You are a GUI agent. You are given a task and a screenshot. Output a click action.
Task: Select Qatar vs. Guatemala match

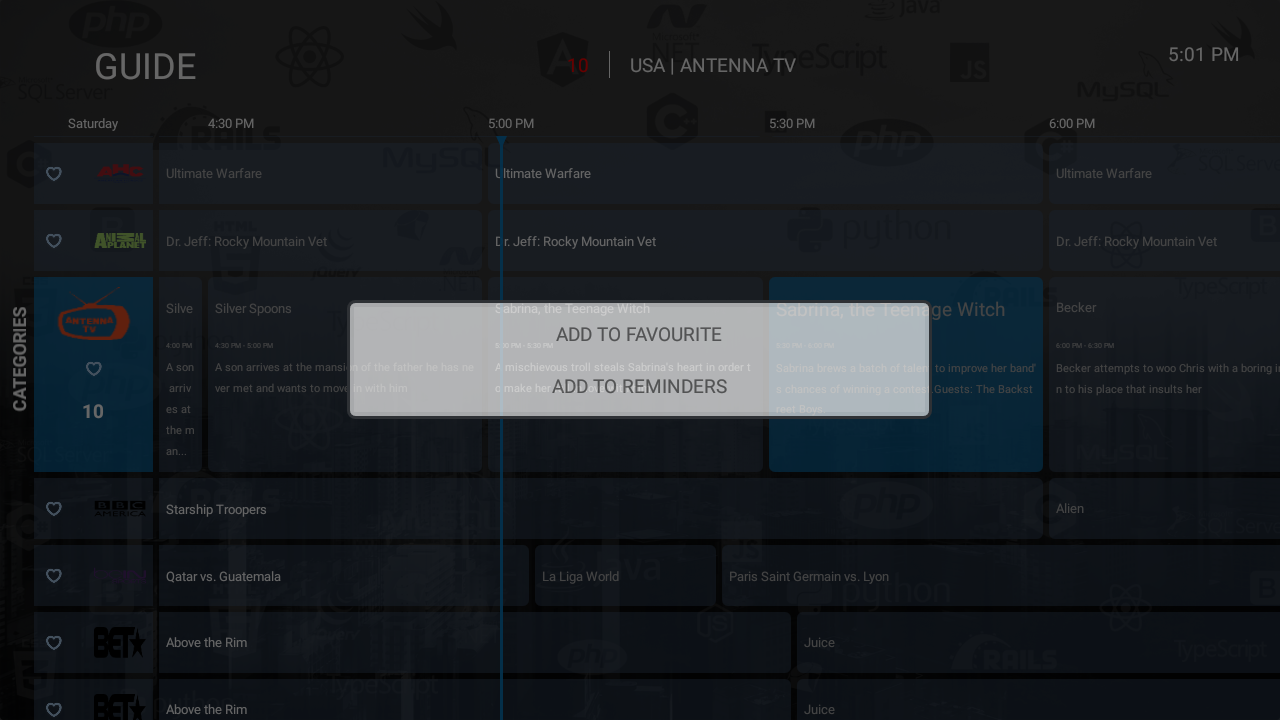pos(343,576)
